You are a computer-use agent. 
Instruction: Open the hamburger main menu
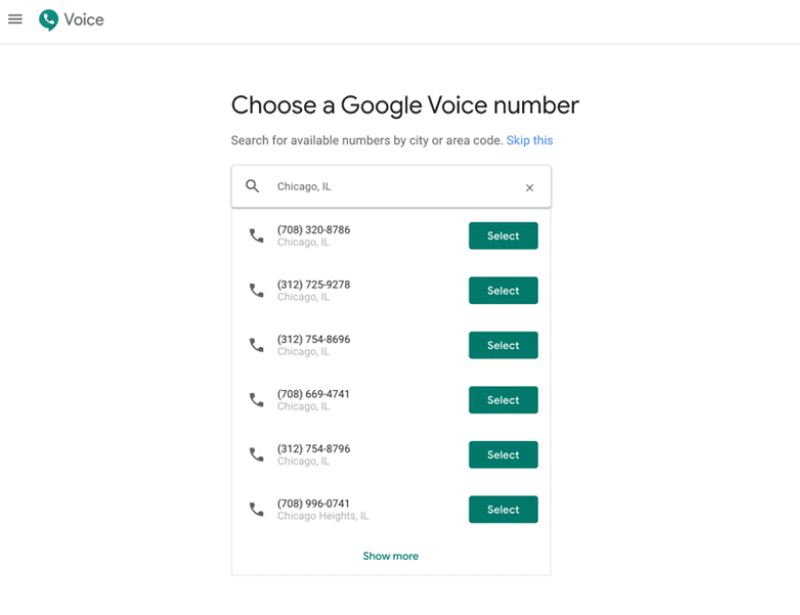tap(15, 19)
